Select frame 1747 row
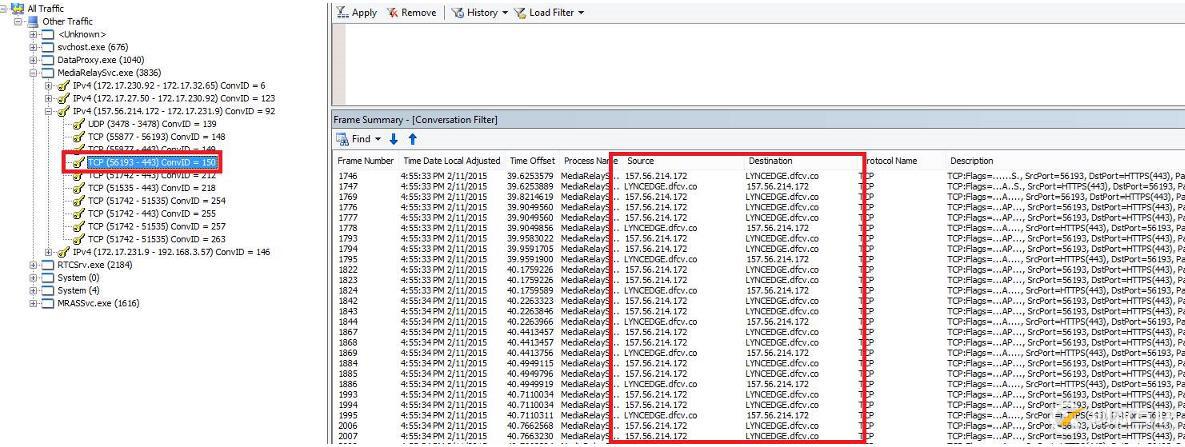This screenshot has width=1185, height=447. tap(760, 186)
